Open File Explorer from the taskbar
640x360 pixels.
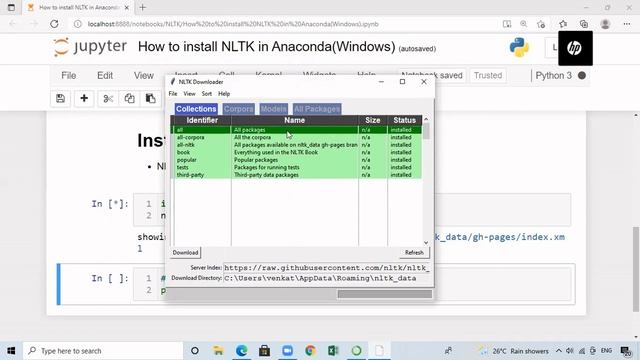tap(218, 351)
